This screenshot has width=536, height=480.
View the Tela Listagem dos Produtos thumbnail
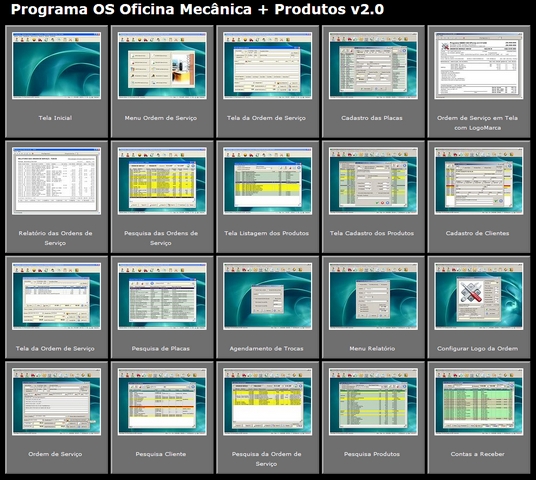click(268, 181)
